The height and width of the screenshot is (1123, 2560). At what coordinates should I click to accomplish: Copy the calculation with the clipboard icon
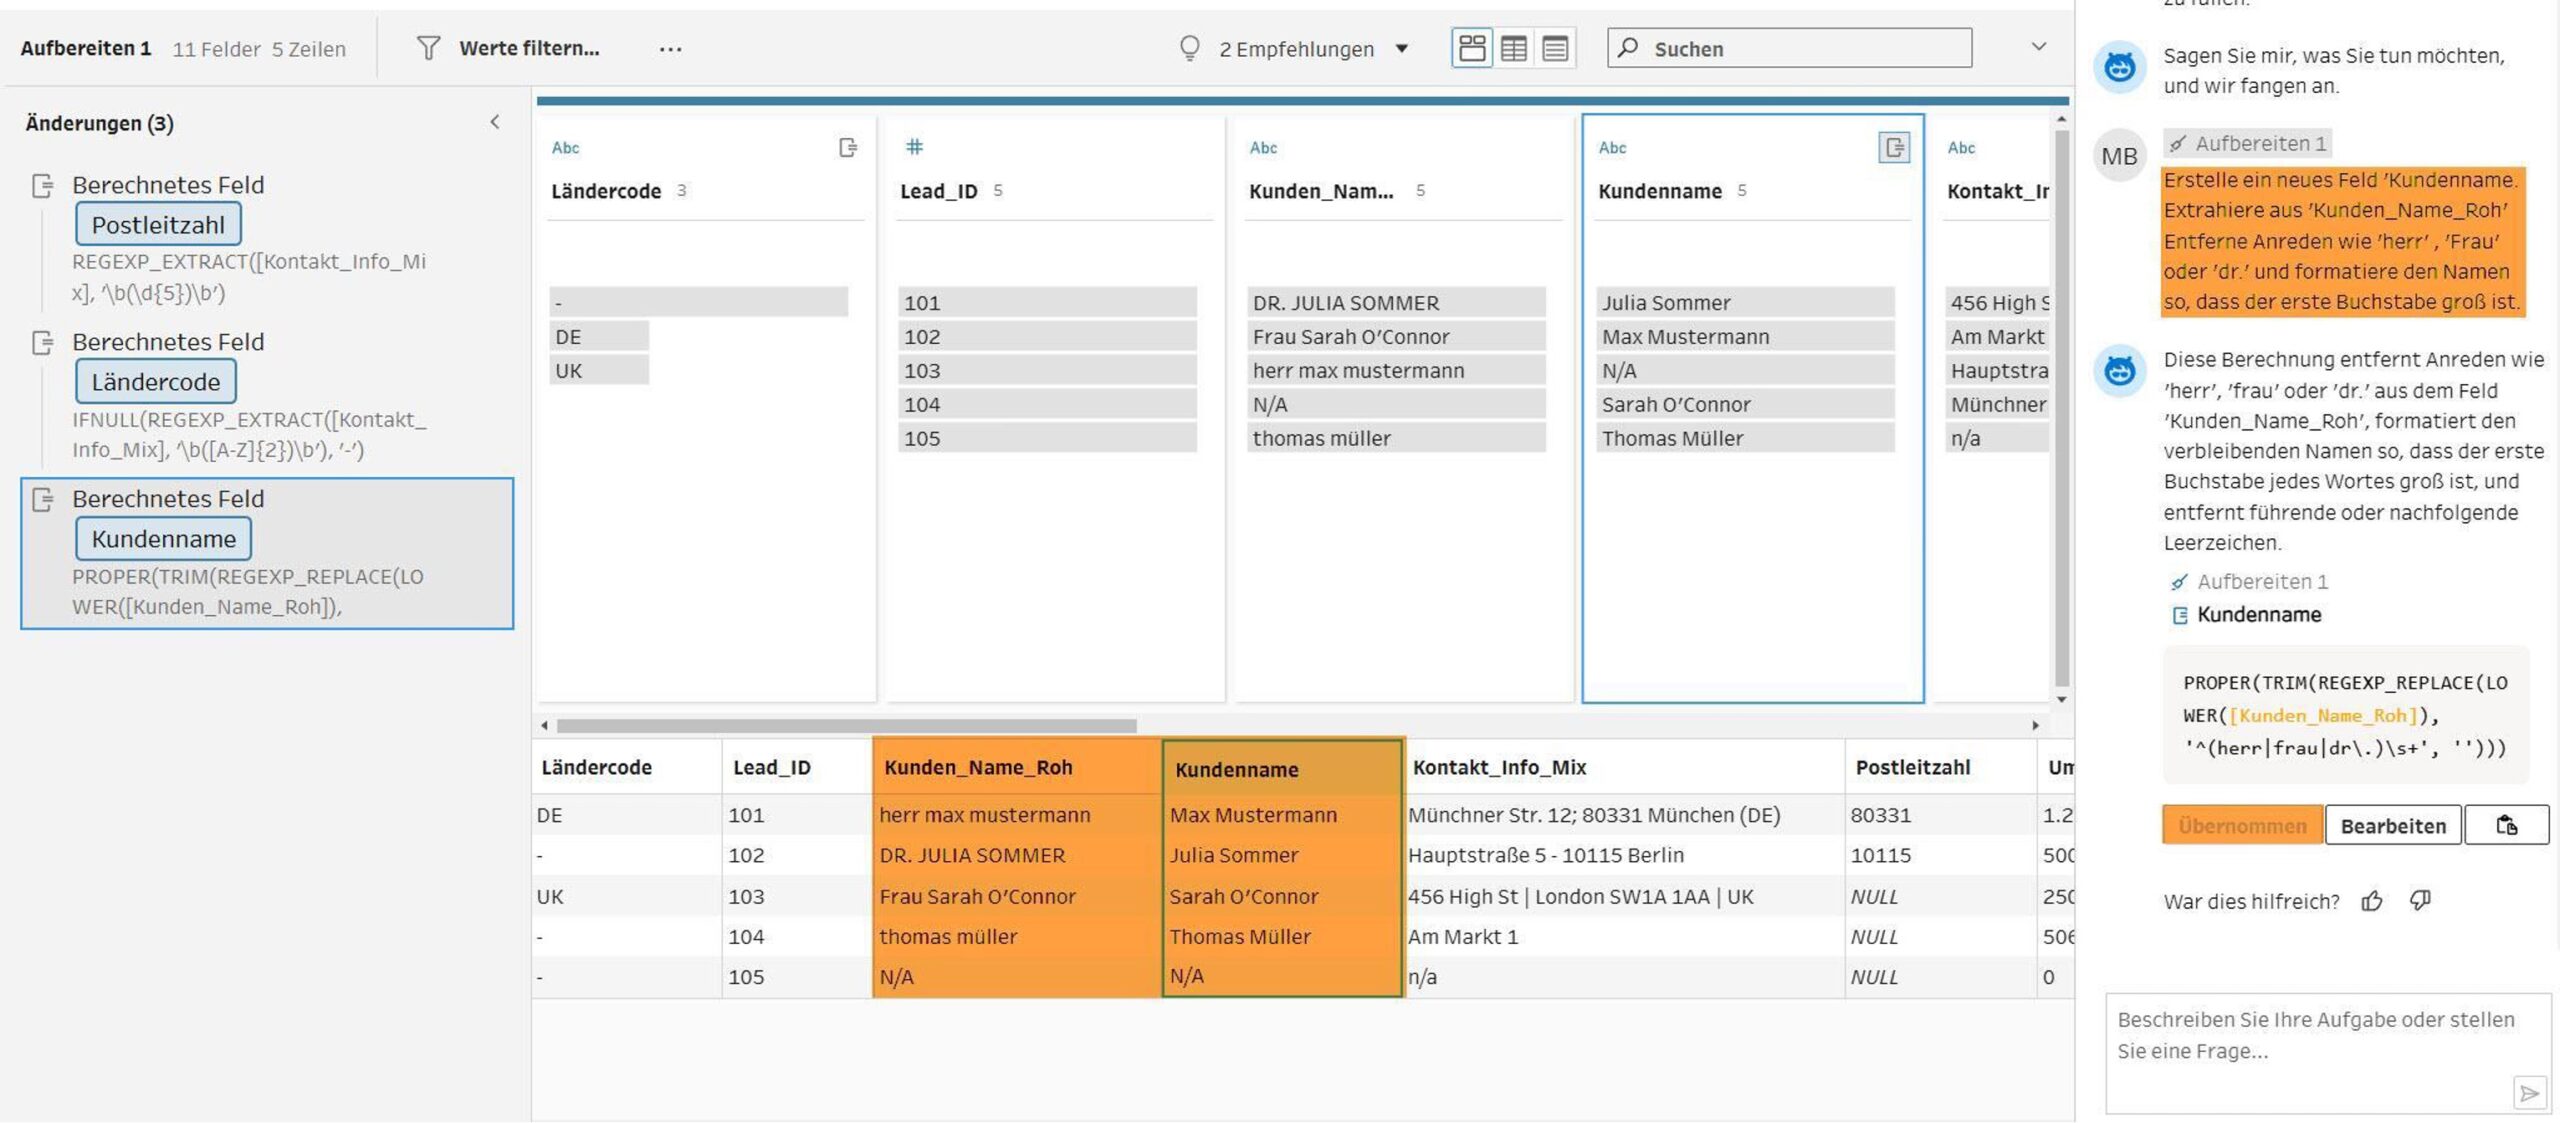tap(2506, 826)
